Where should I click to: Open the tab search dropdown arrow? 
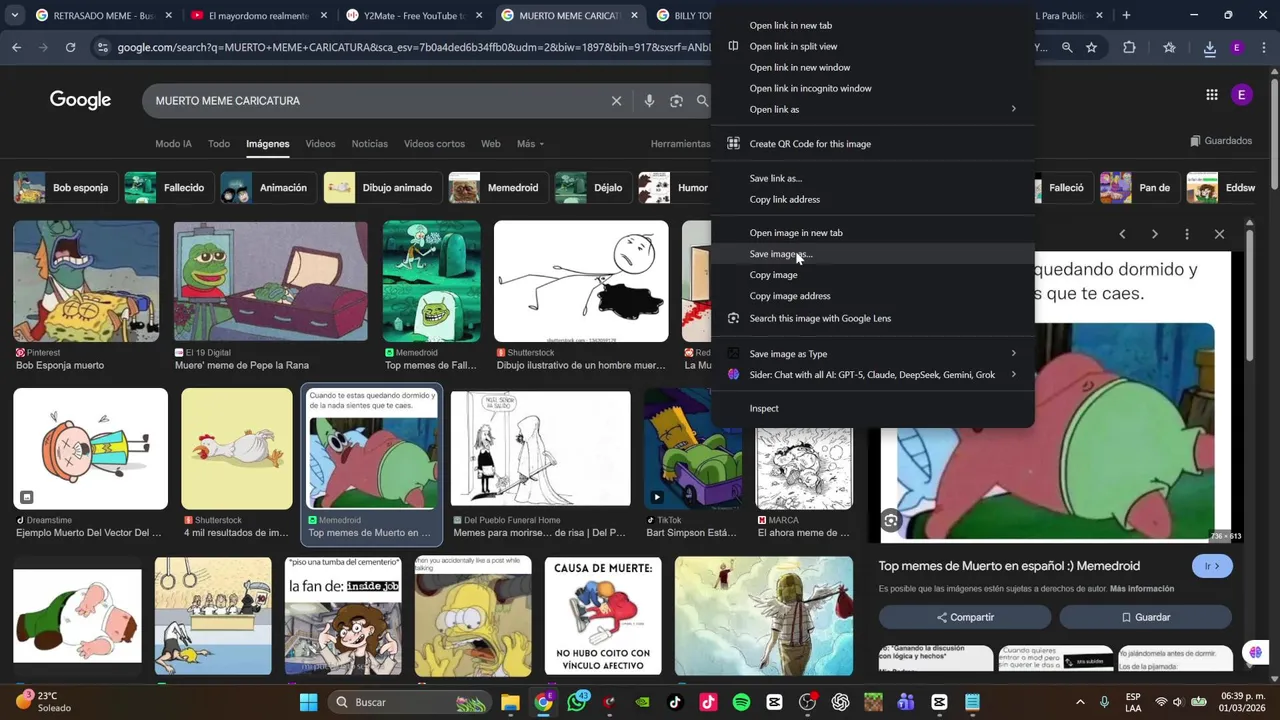coord(14,15)
